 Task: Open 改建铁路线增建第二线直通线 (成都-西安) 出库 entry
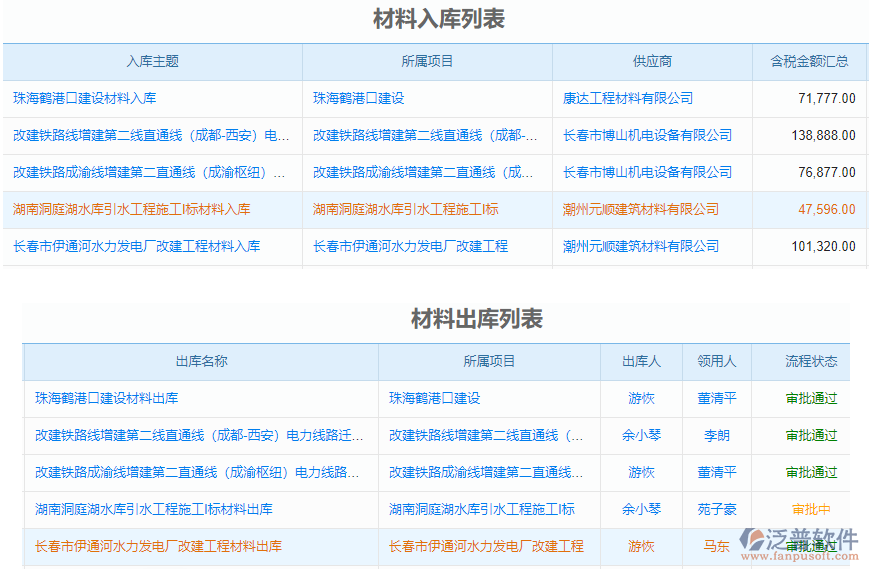click(199, 436)
